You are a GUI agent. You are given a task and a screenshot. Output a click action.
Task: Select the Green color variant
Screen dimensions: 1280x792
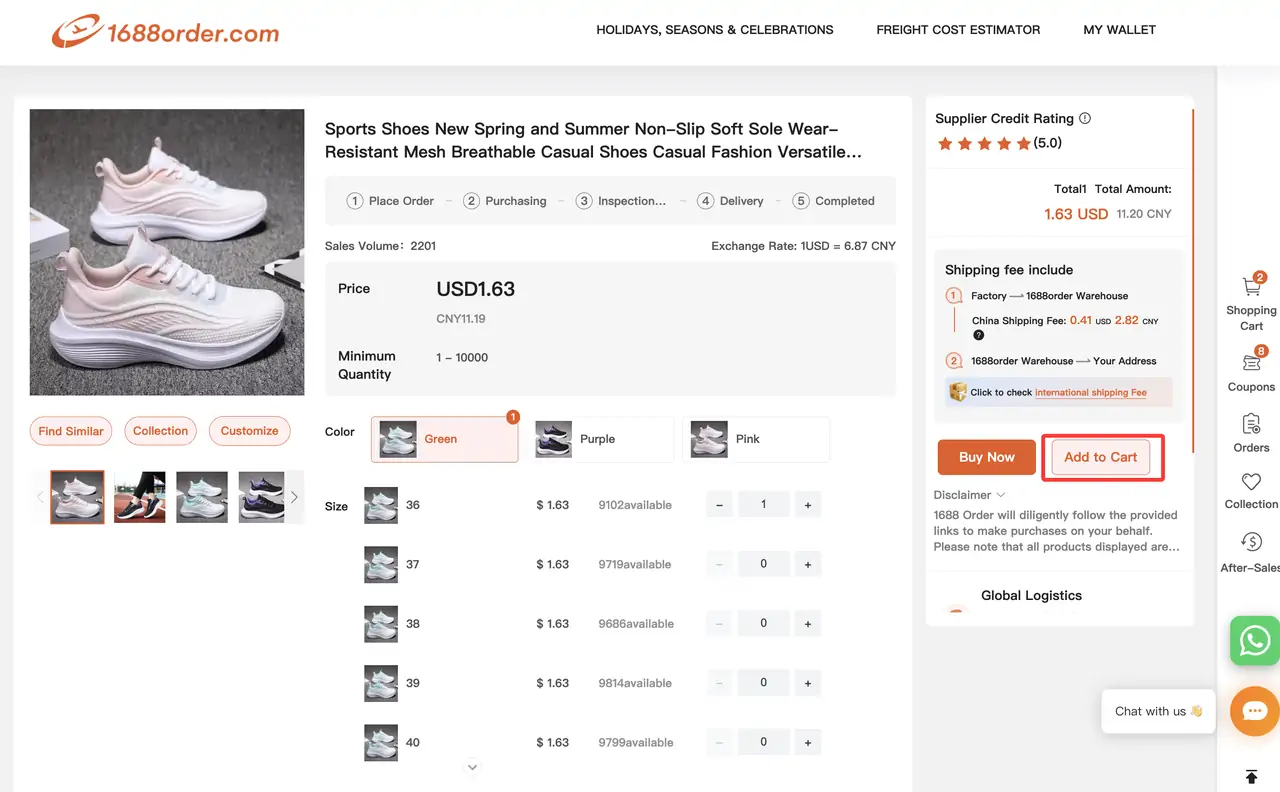click(x=443, y=439)
